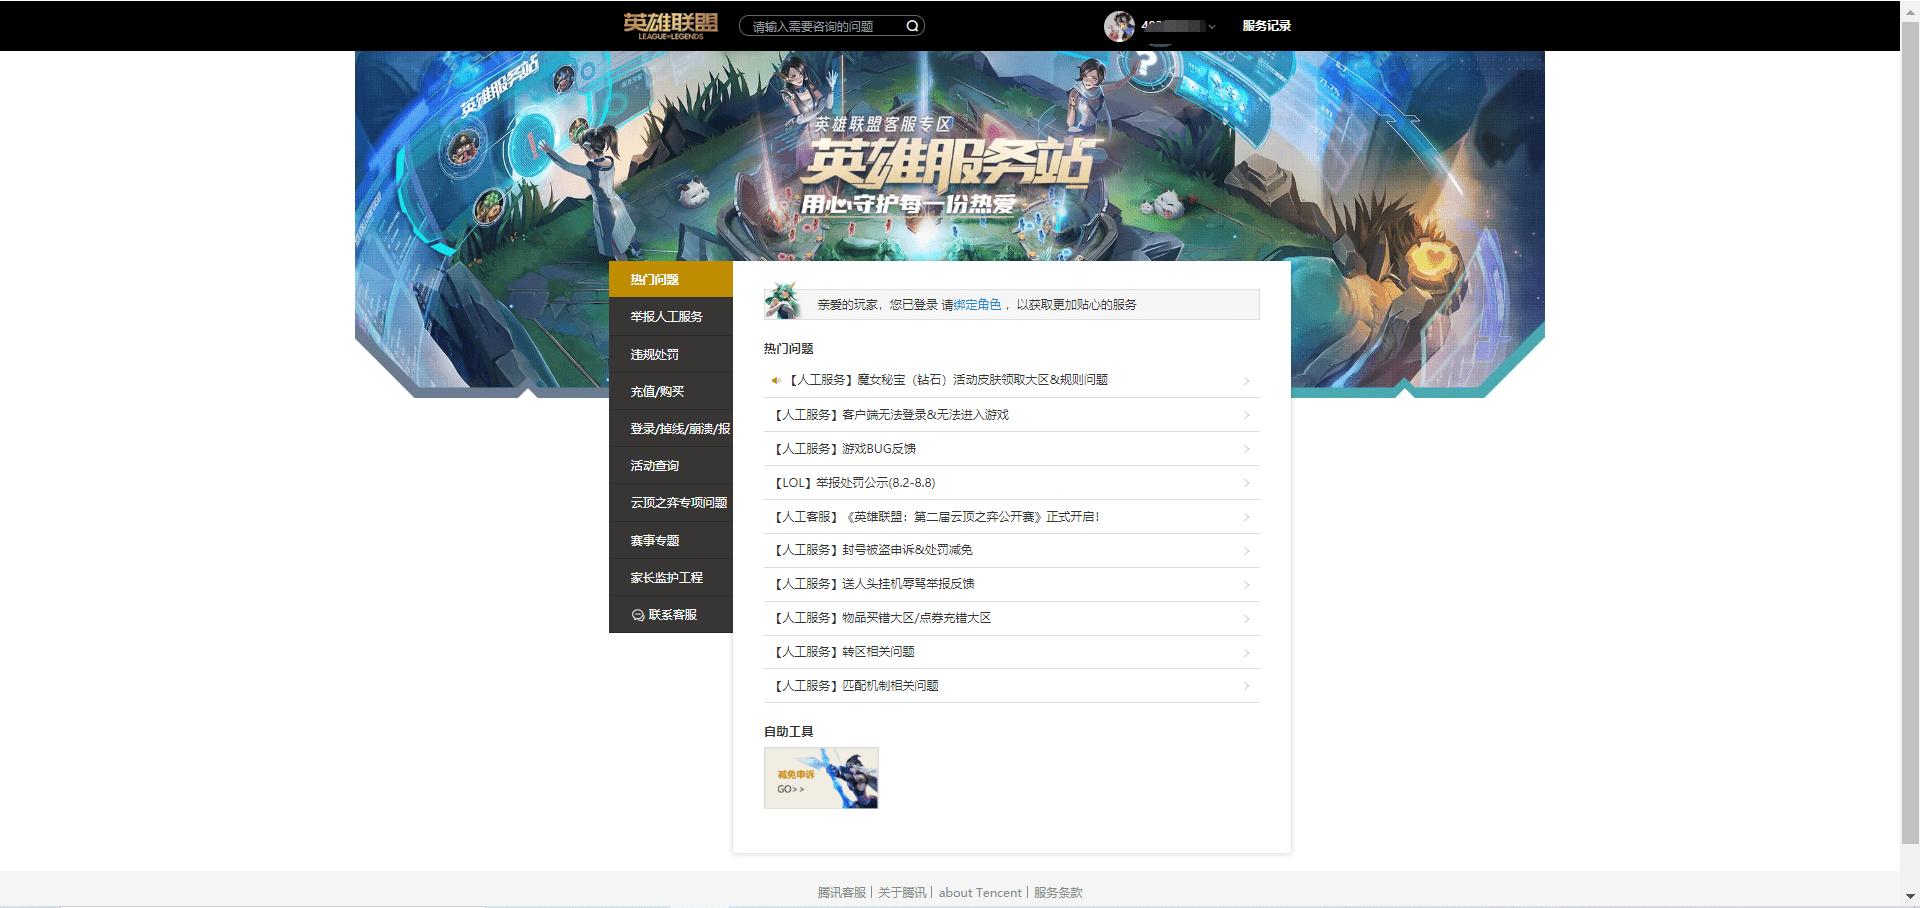Click the search magnifier icon
The width and height of the screenshot is (1920, 908).
(x=911, y=25)
